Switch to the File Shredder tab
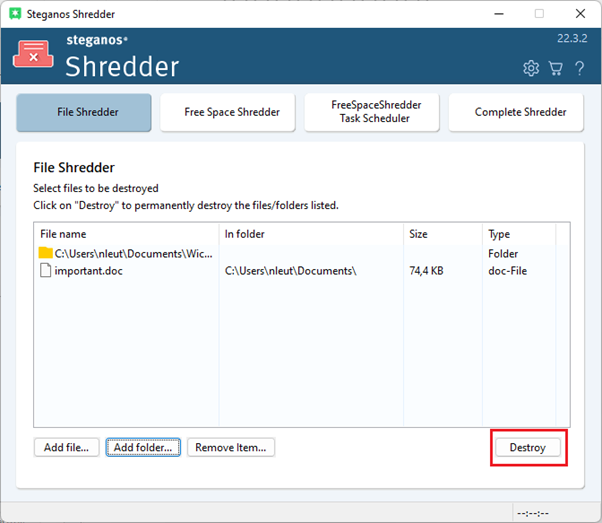 click(84, 113)
